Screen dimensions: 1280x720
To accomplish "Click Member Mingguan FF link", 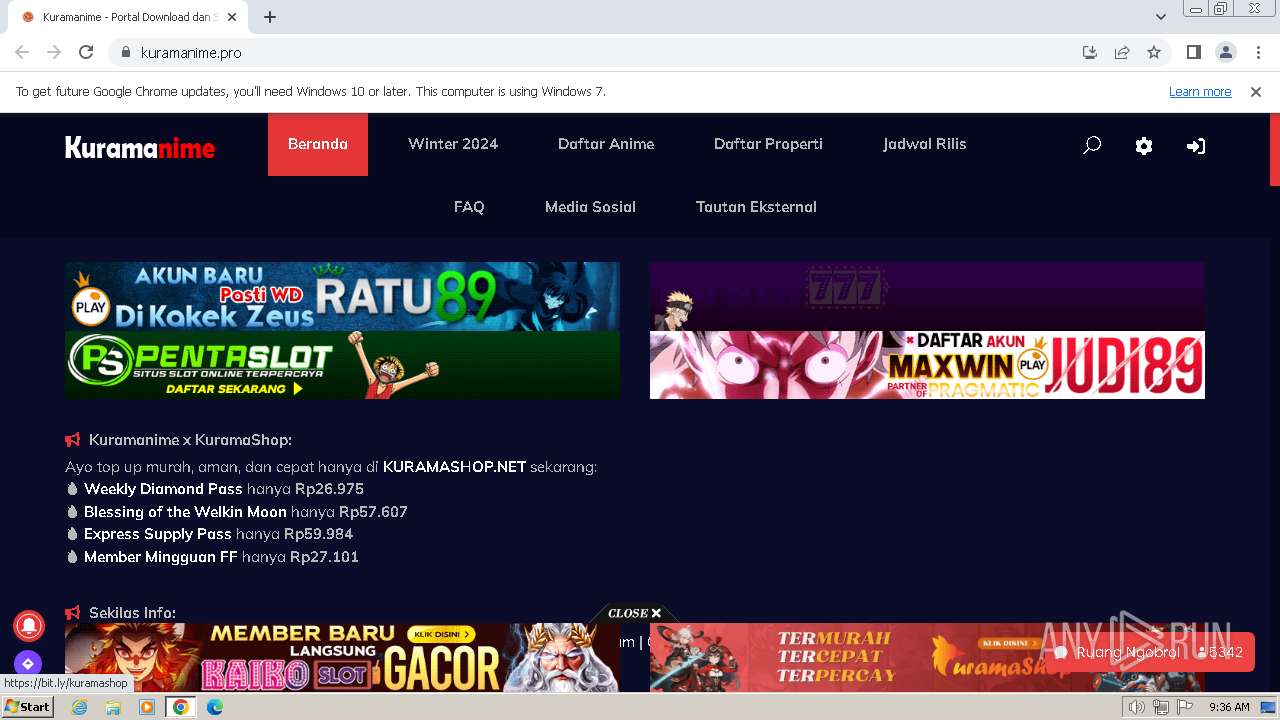I will click(161, 557).
